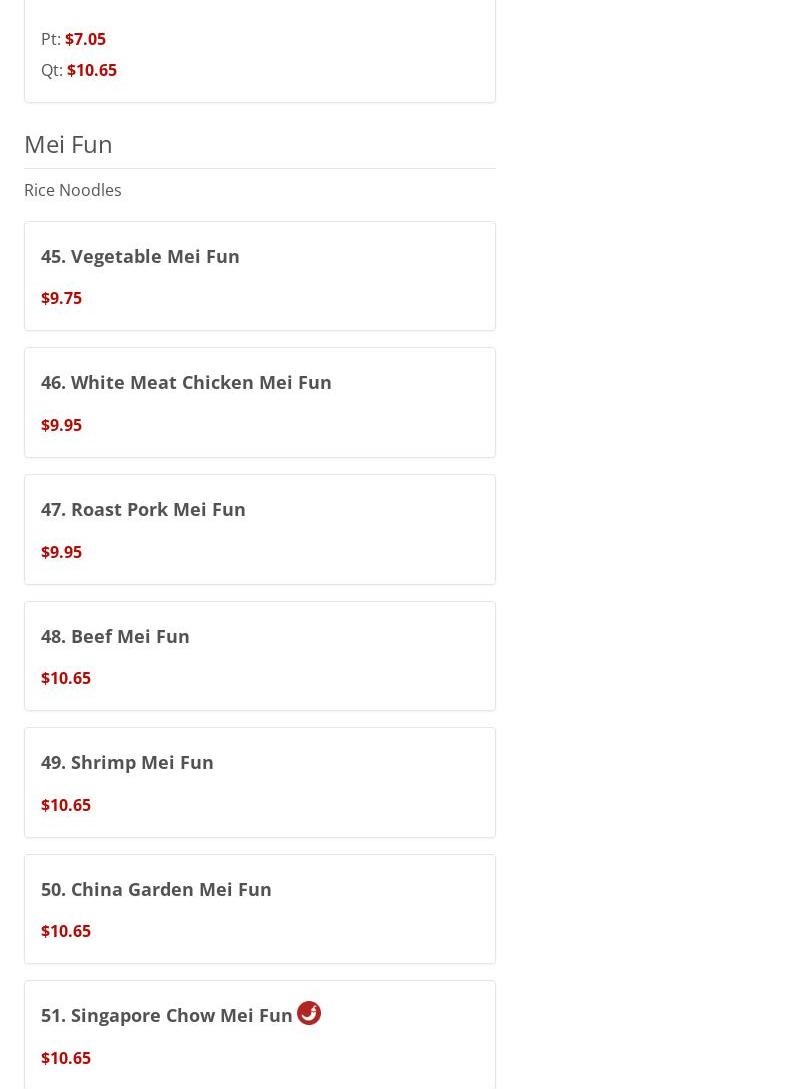Click the Pint price $7.05

85,39
